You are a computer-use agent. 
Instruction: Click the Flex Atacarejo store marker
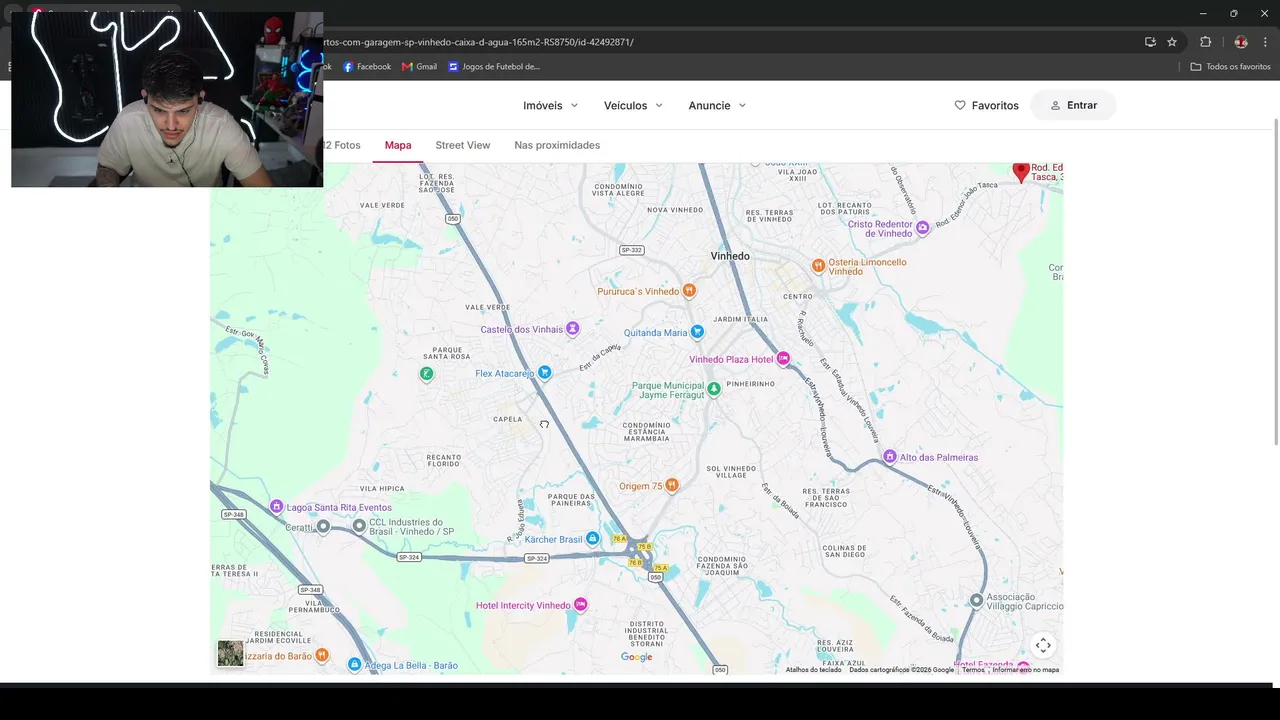point(545,373)
